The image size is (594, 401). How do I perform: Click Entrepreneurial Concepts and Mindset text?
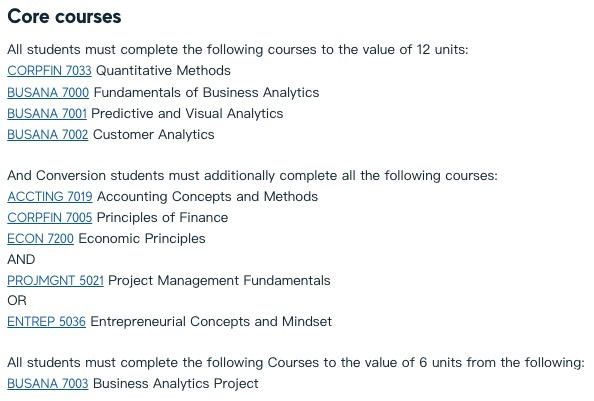pyautogui.click(x=211, y=322)
